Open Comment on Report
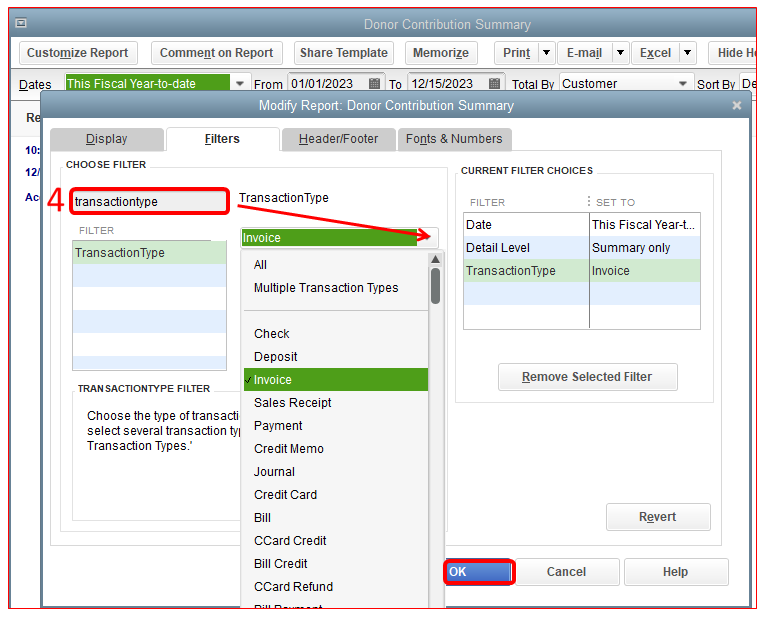 tap(216, 53)
